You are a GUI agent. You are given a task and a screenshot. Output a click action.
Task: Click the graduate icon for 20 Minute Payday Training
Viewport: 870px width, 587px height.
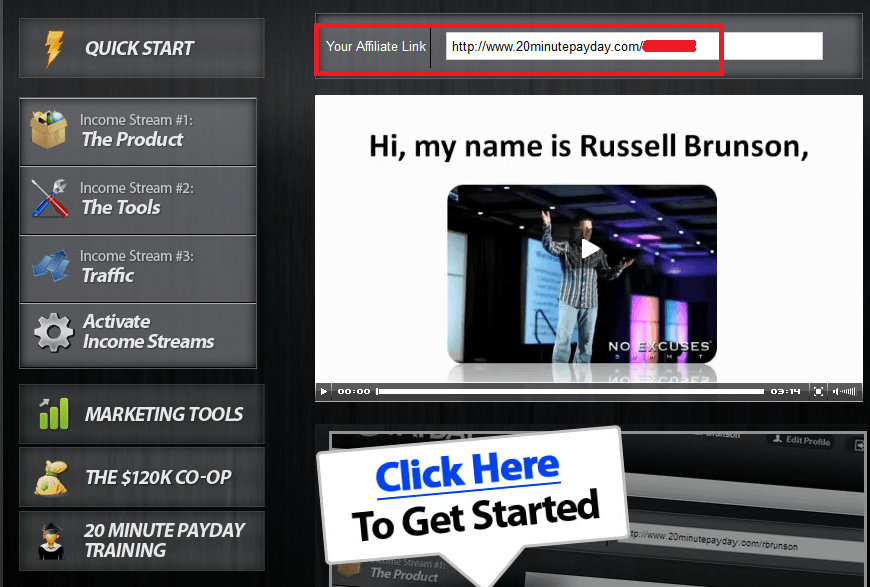coord(51,541)
